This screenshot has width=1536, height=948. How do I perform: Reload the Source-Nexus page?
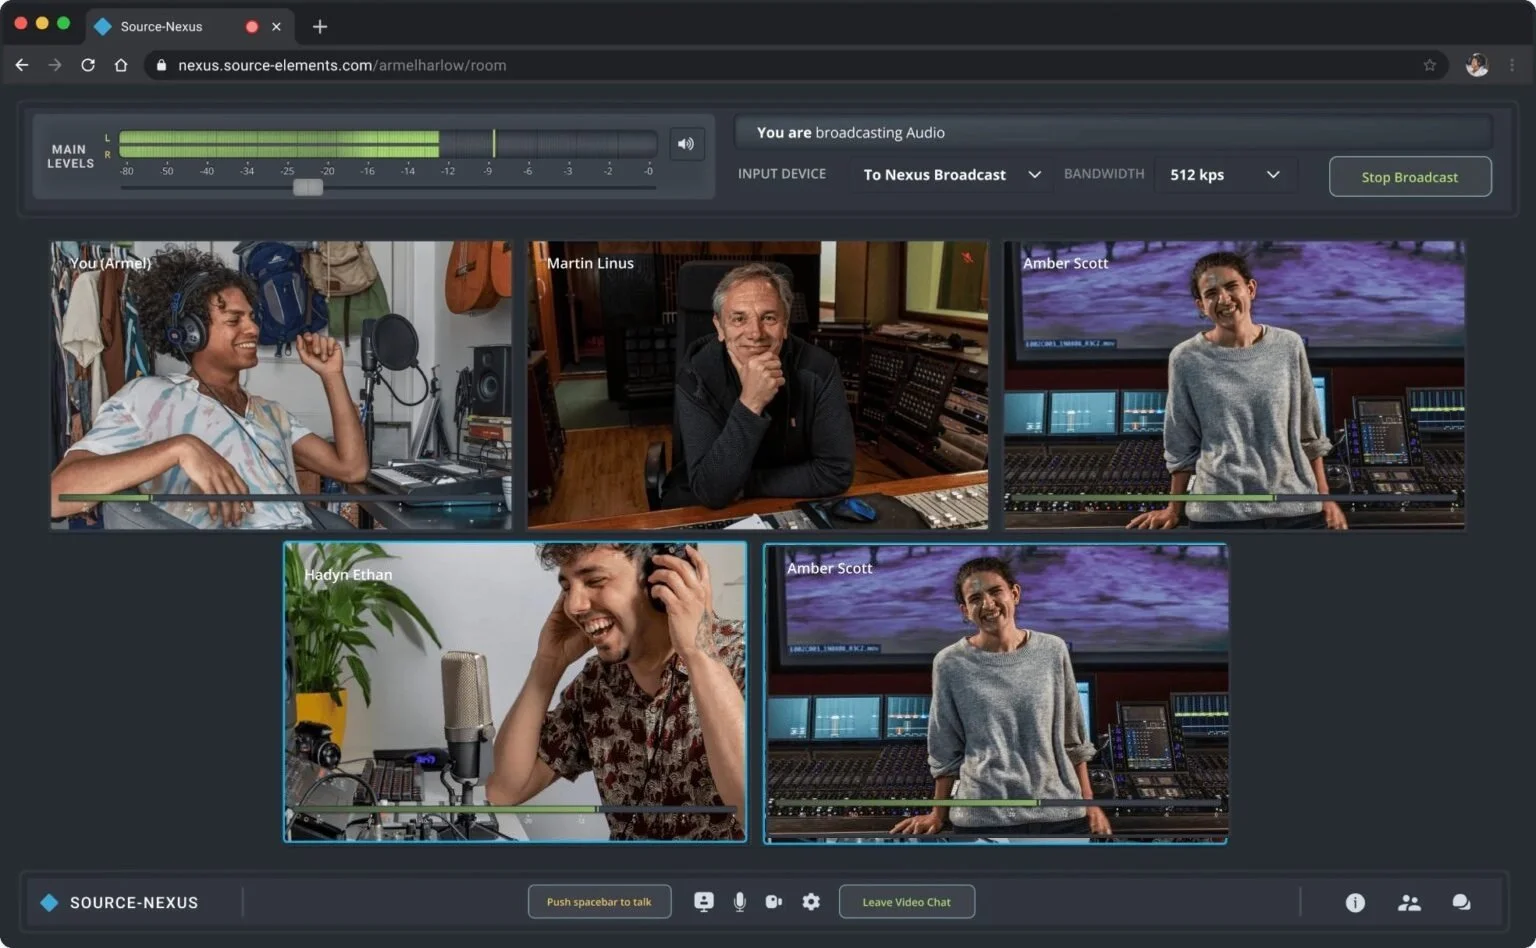(x=88, y=65)
